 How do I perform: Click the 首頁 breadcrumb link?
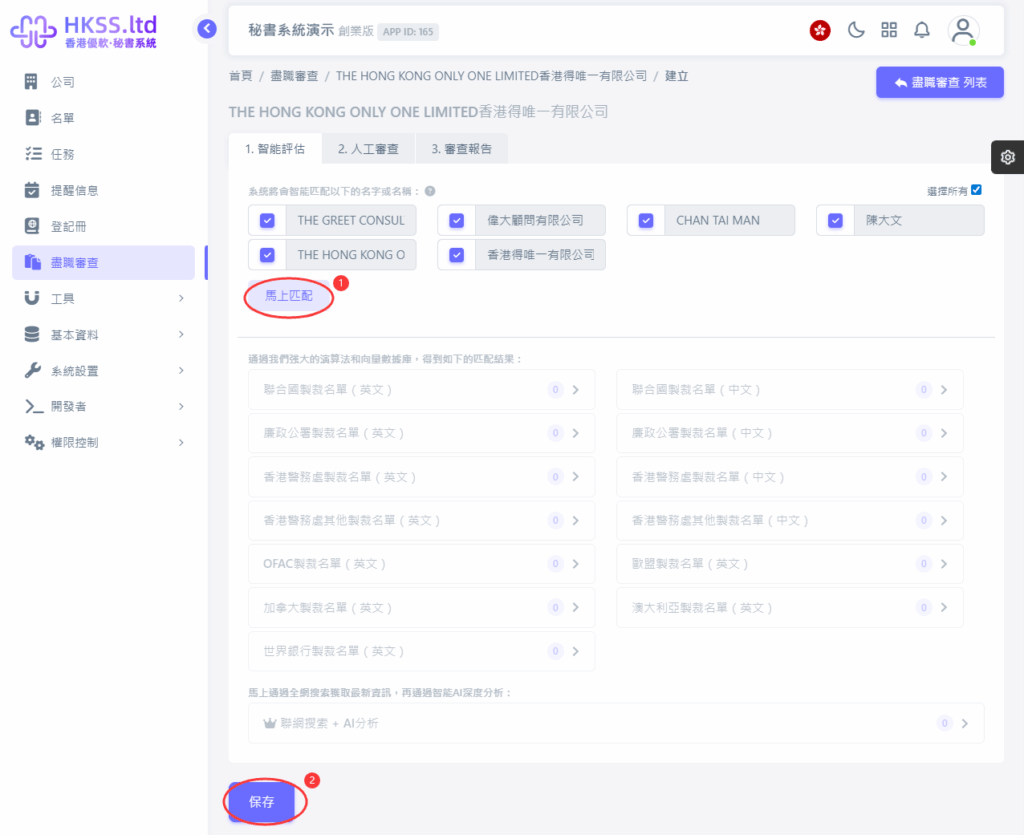point(240,76)
